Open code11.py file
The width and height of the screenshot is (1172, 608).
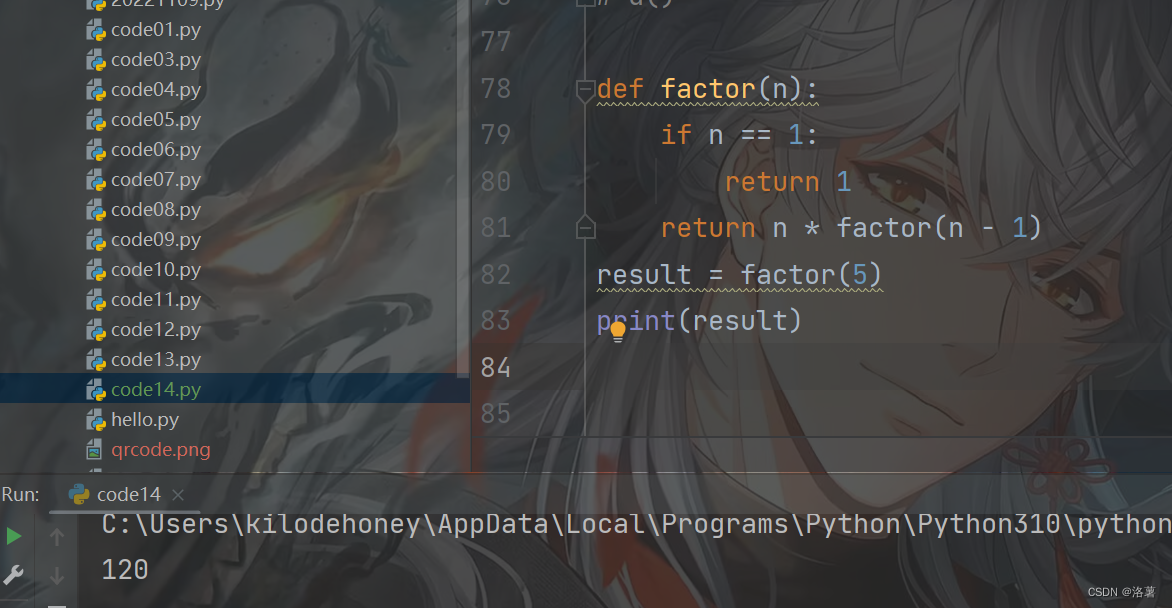point(155,299)
